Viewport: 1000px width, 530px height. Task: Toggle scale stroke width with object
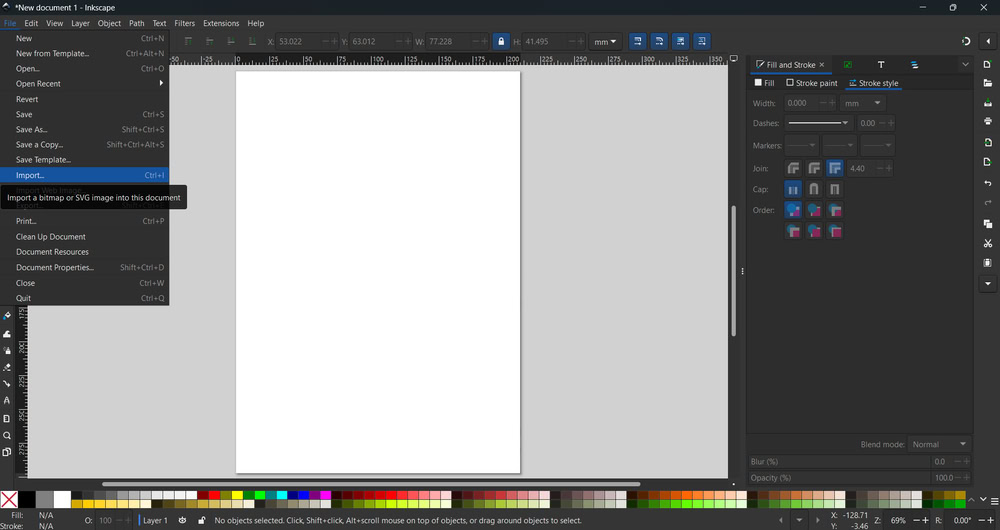tap(637, 41)
